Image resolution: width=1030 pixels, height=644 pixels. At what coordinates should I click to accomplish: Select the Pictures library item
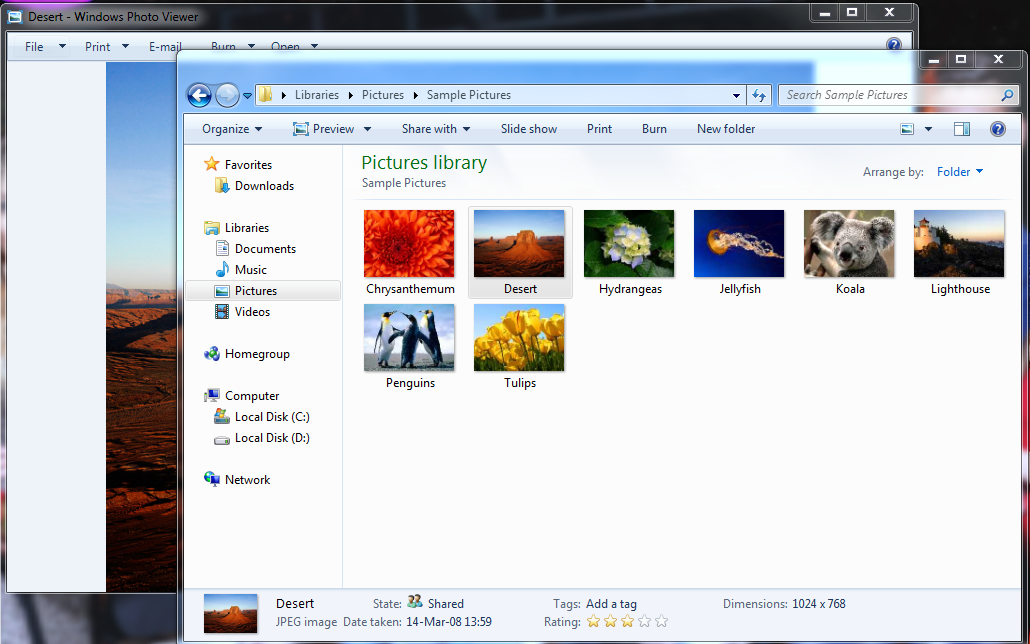[x=263, y=290]
